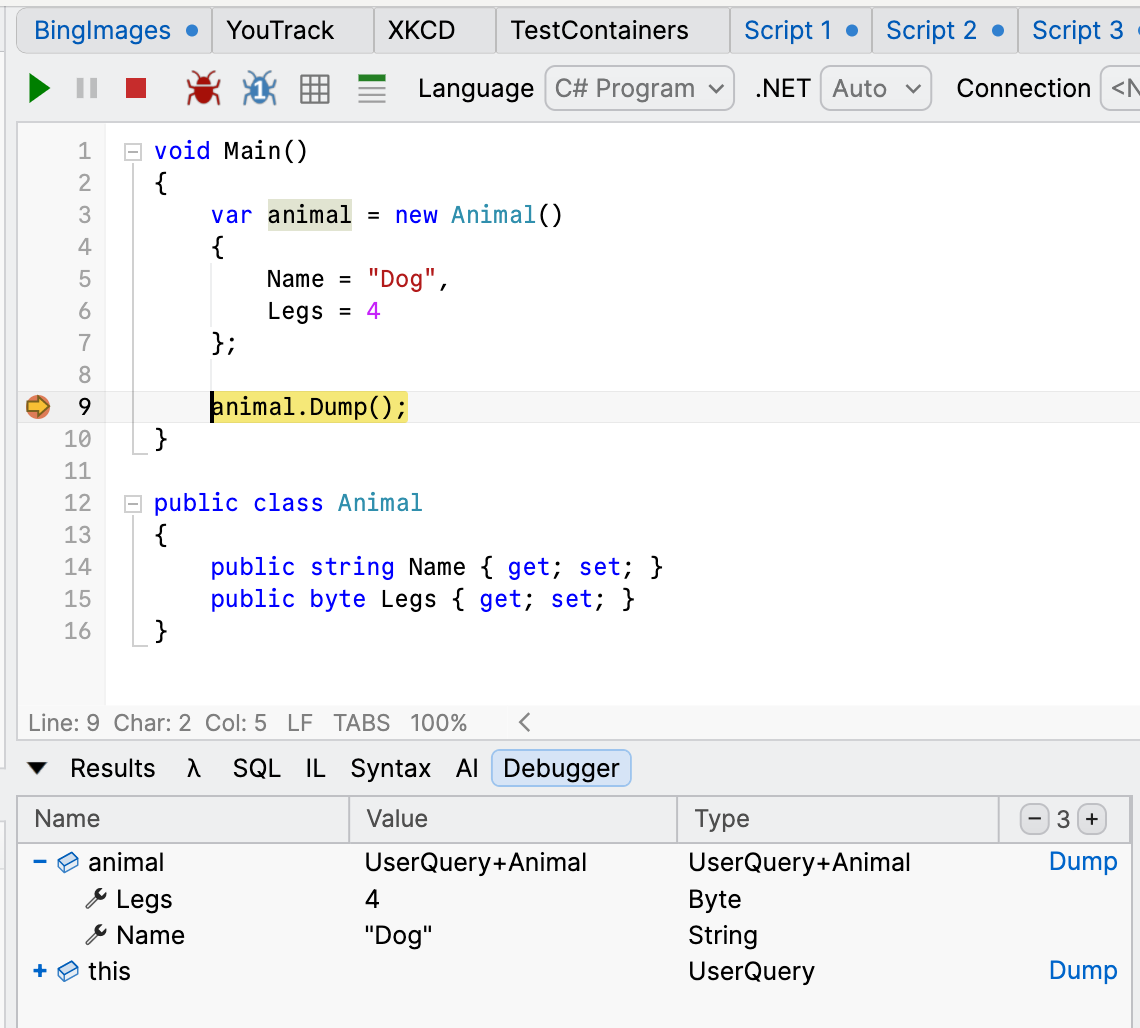Screen dimensions: 1140x1028
Task: Click the breakpoint arrow on line 9
Action: (x=38, y=406)
